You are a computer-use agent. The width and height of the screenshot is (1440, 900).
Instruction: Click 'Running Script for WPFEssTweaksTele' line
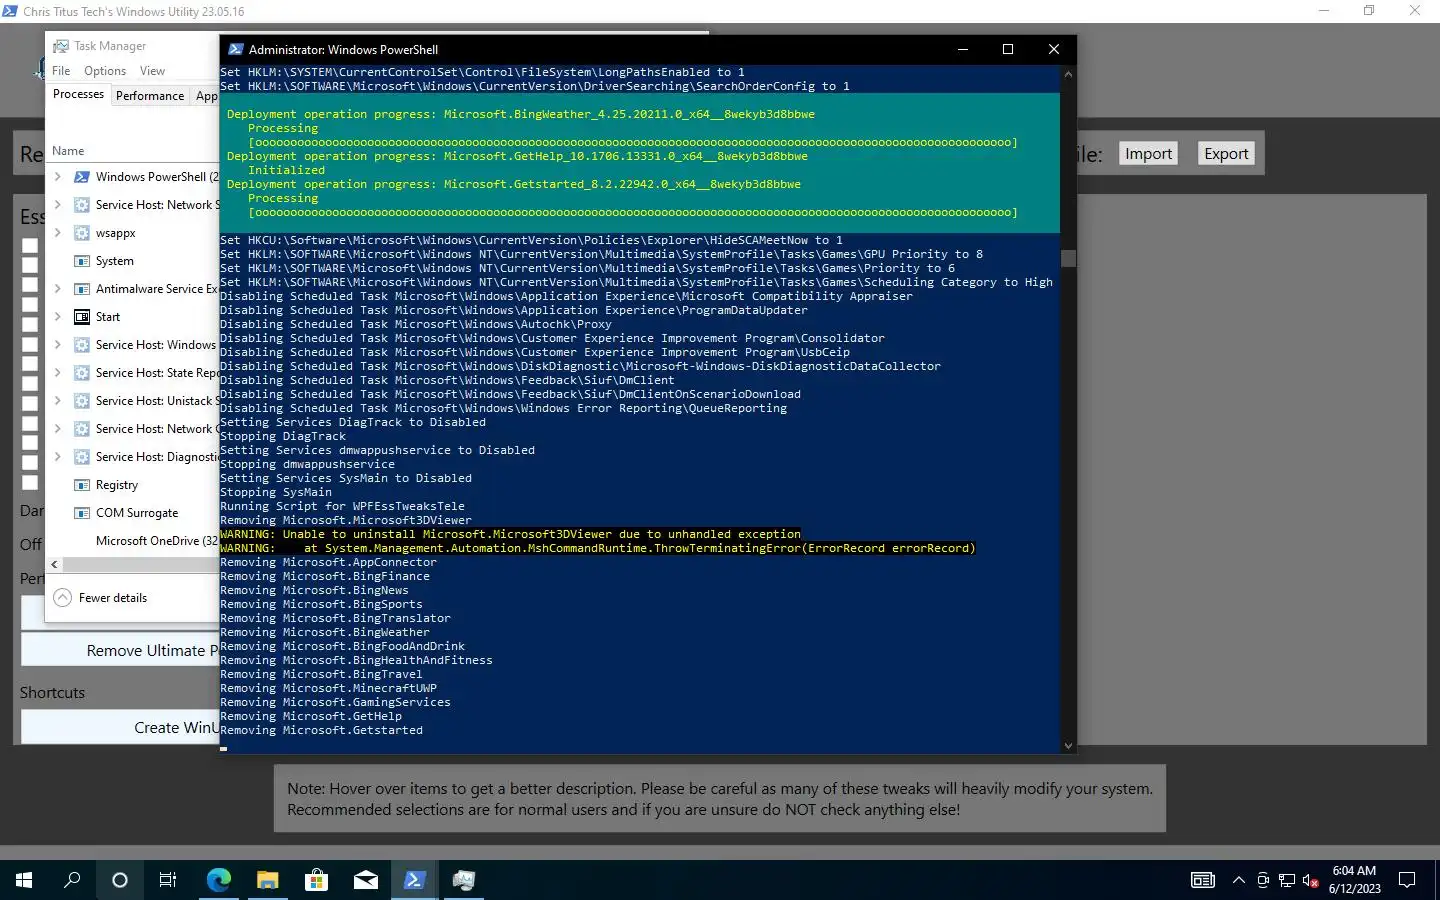(x=342, y=506)
